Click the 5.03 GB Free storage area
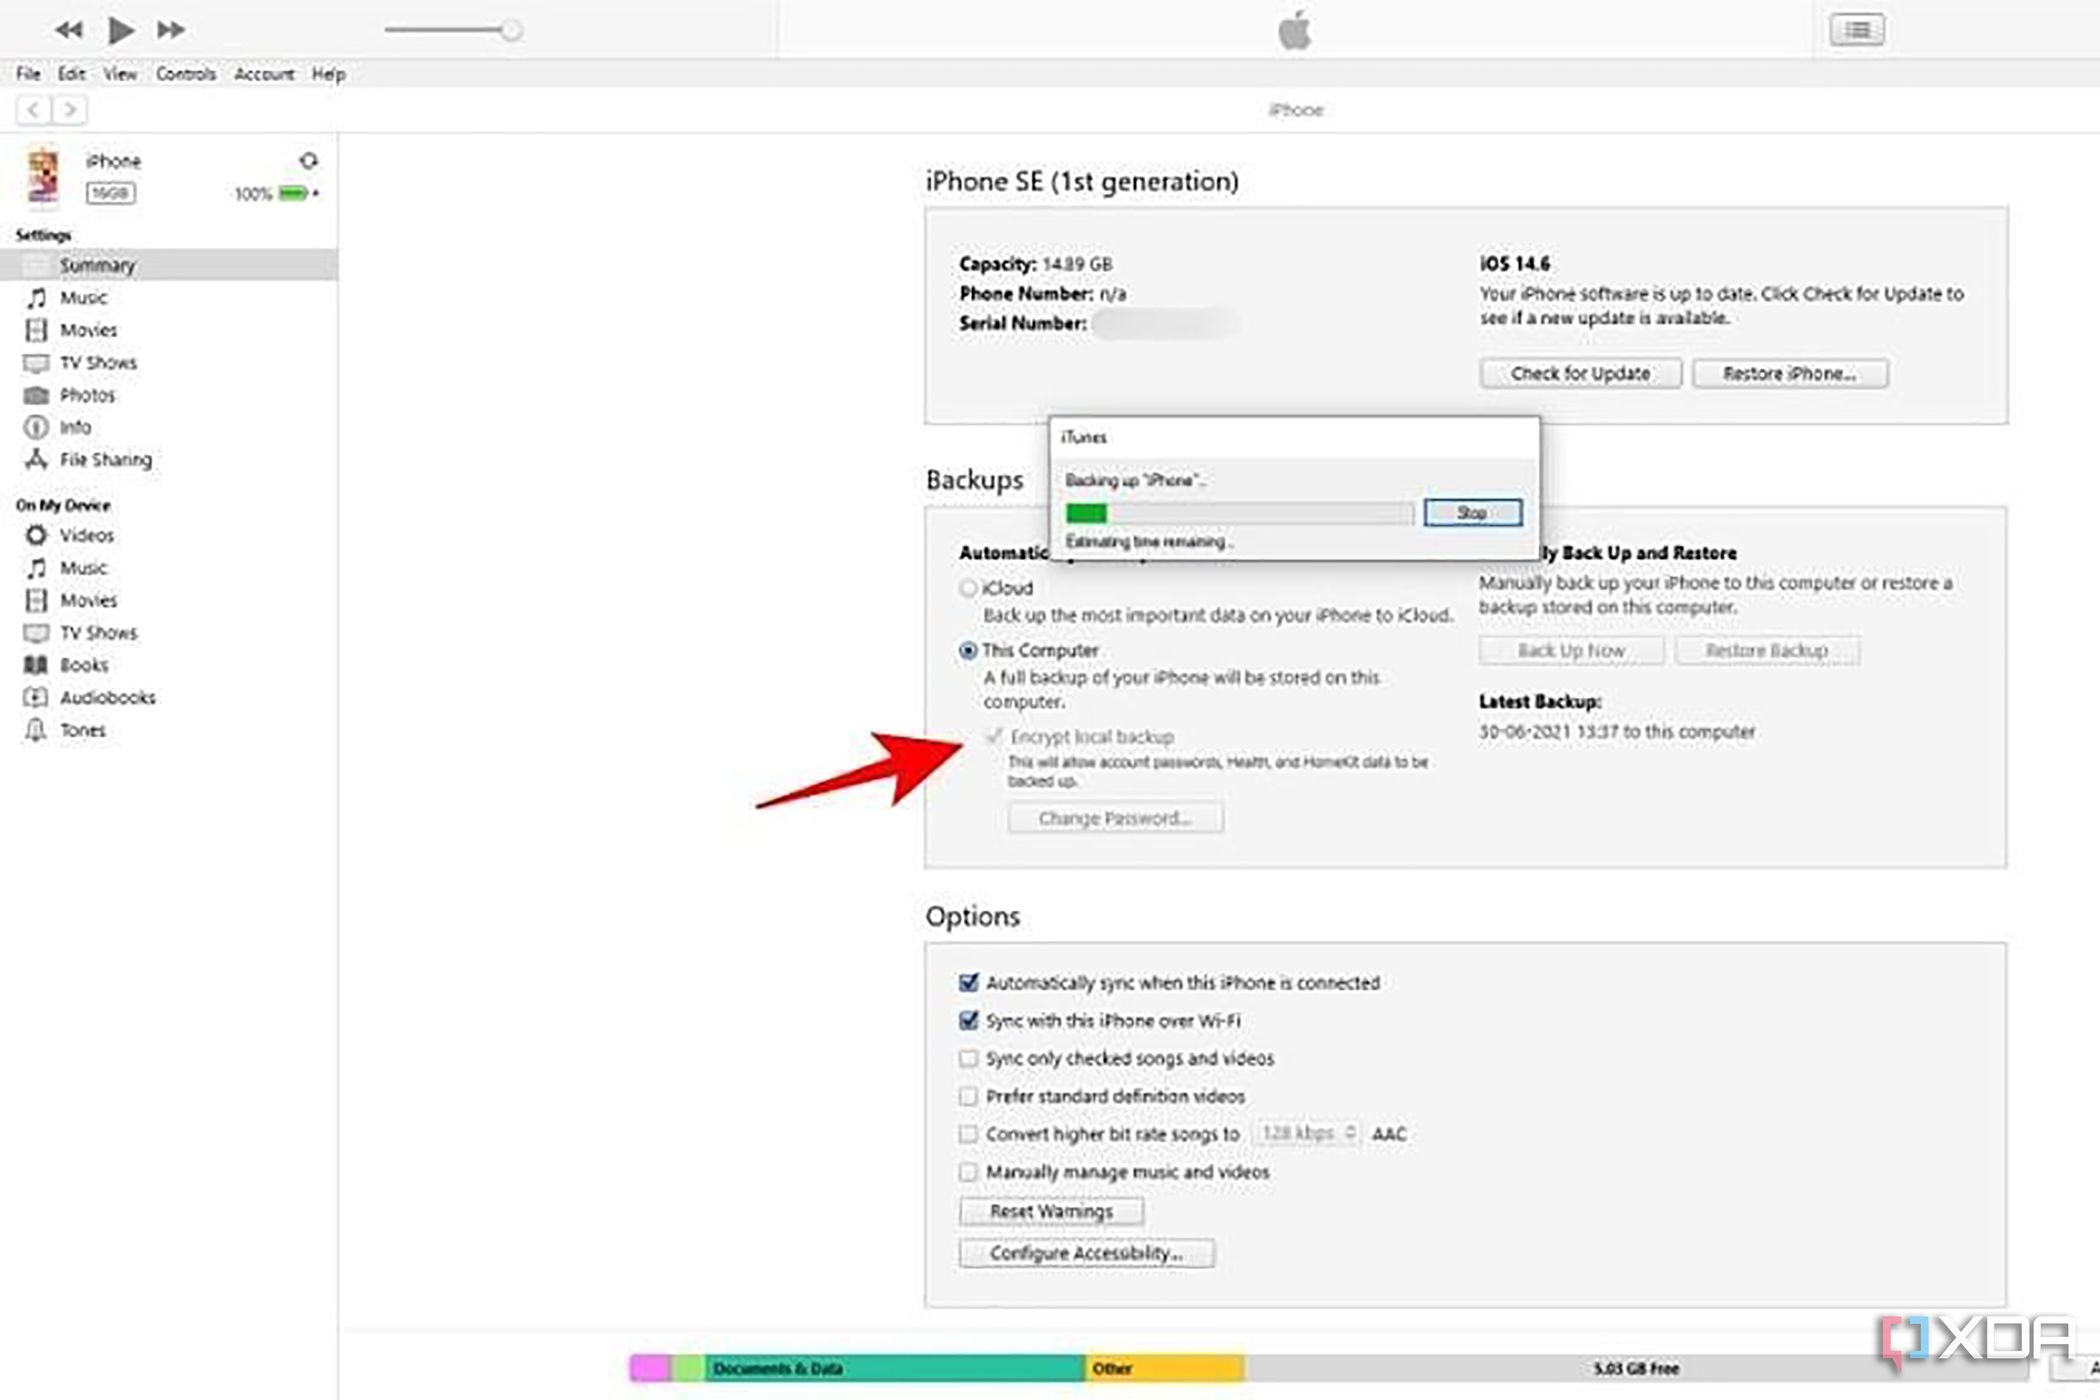Viewport: 2100px width, 1400px height. click(x=1636, y=1368)
